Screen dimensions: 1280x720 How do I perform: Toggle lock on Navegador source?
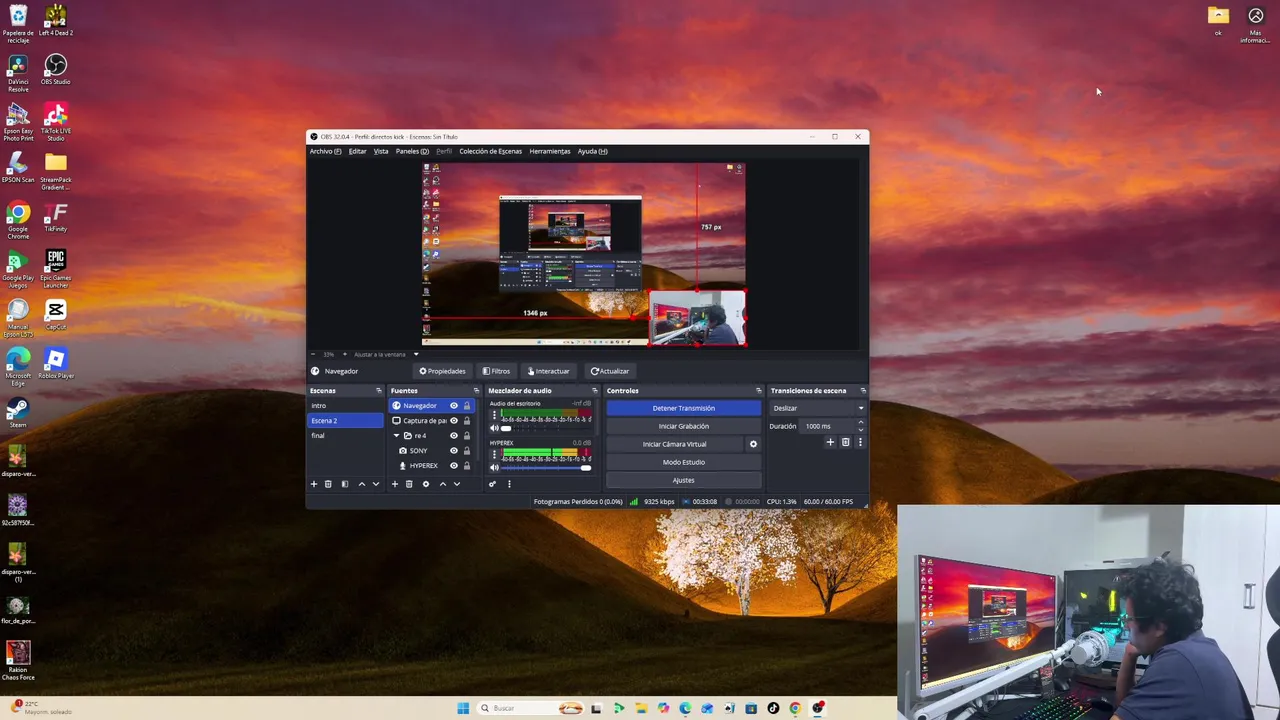466,406
